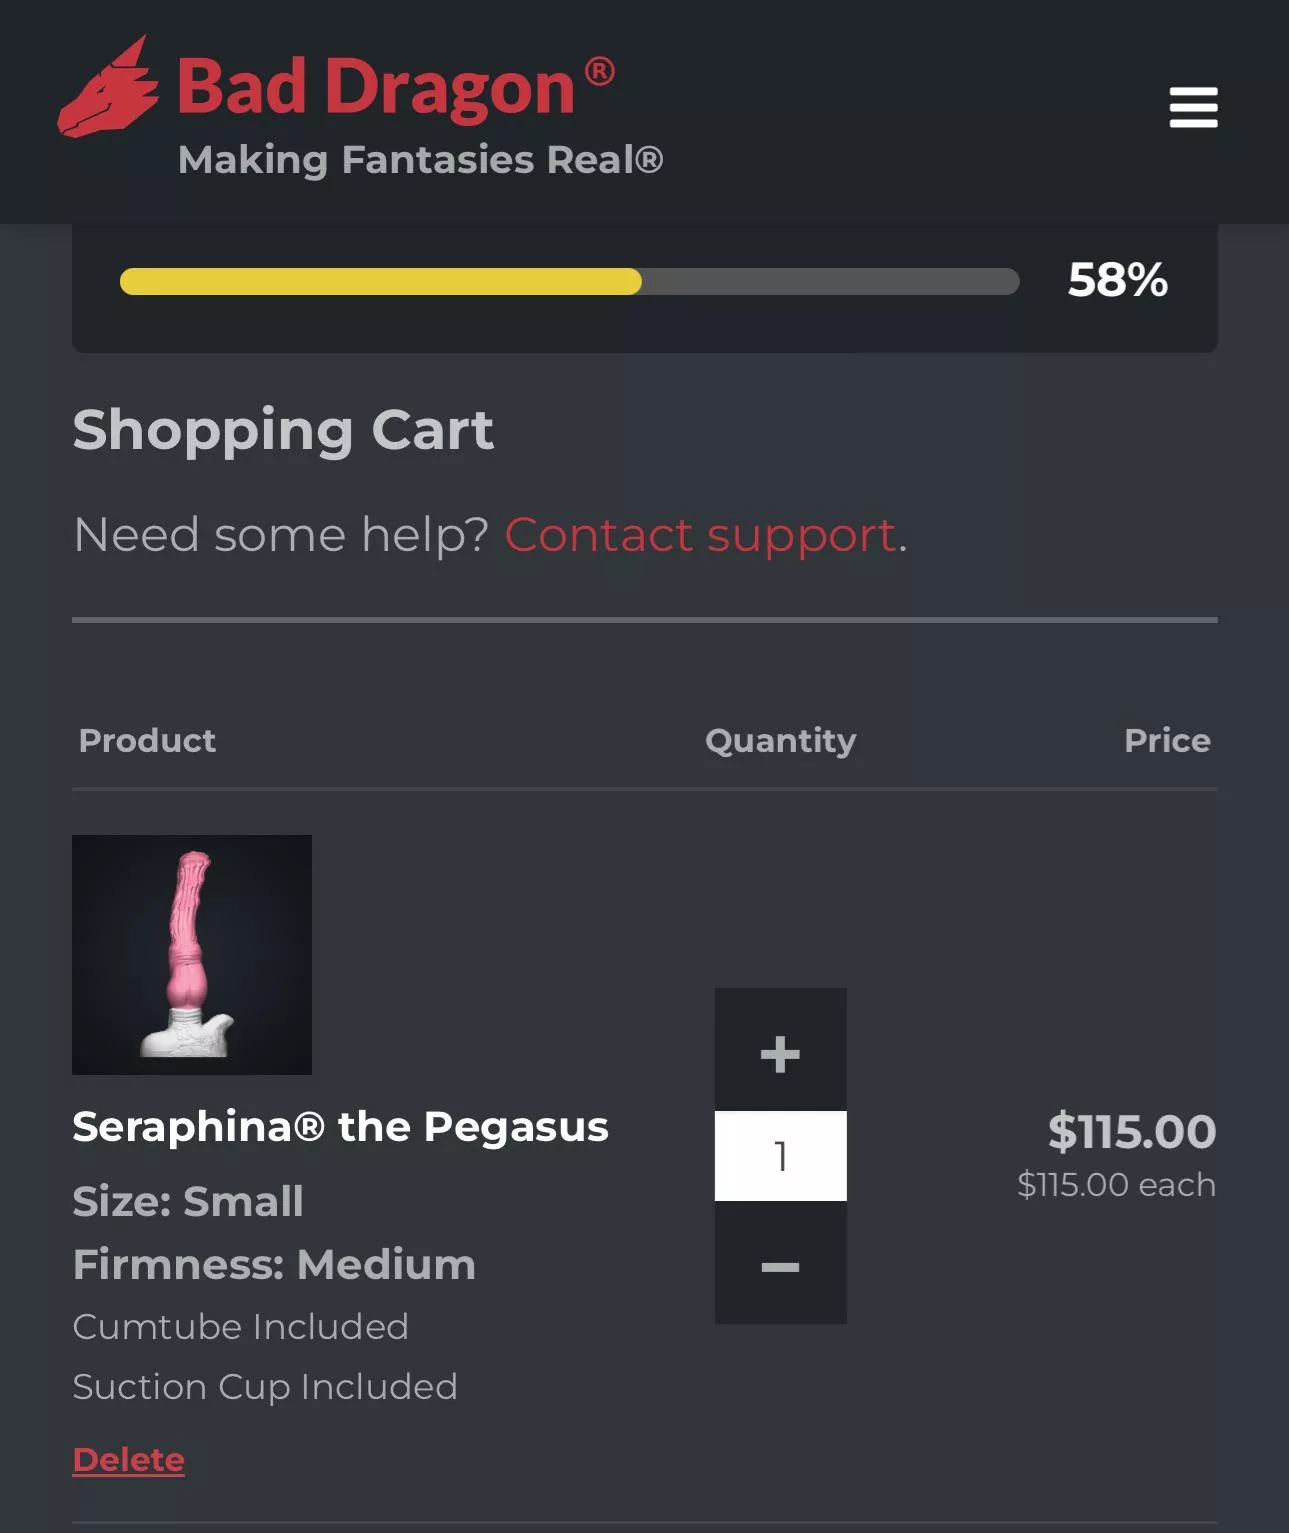
Task: Click the $115.00 total price
Action: click(x=1131, y=1131)
